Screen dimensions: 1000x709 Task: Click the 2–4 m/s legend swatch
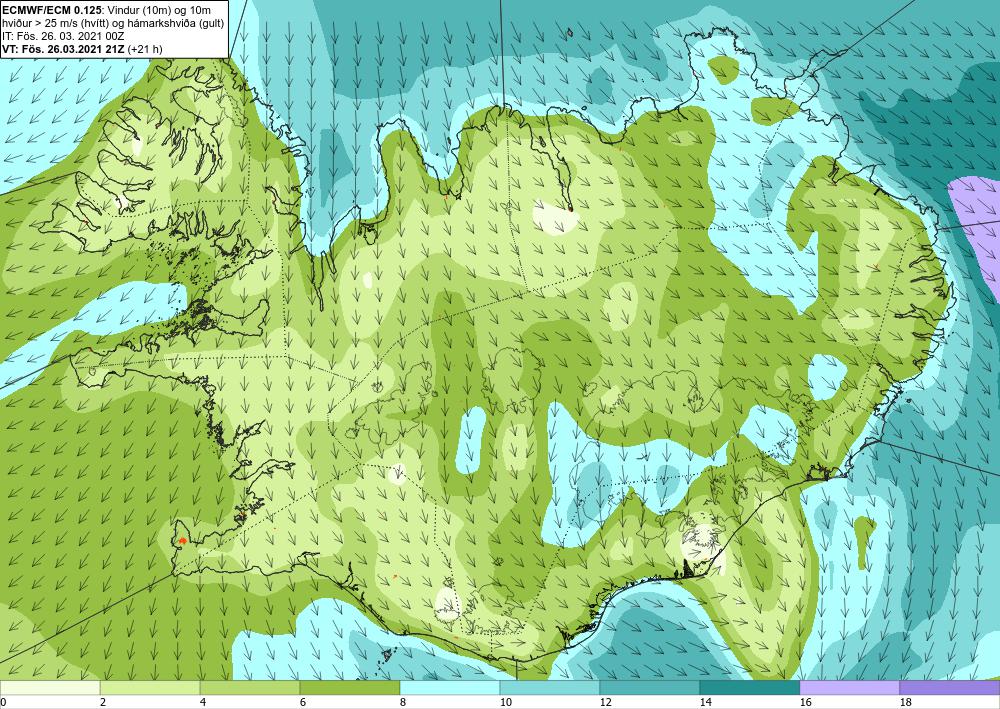150,687
